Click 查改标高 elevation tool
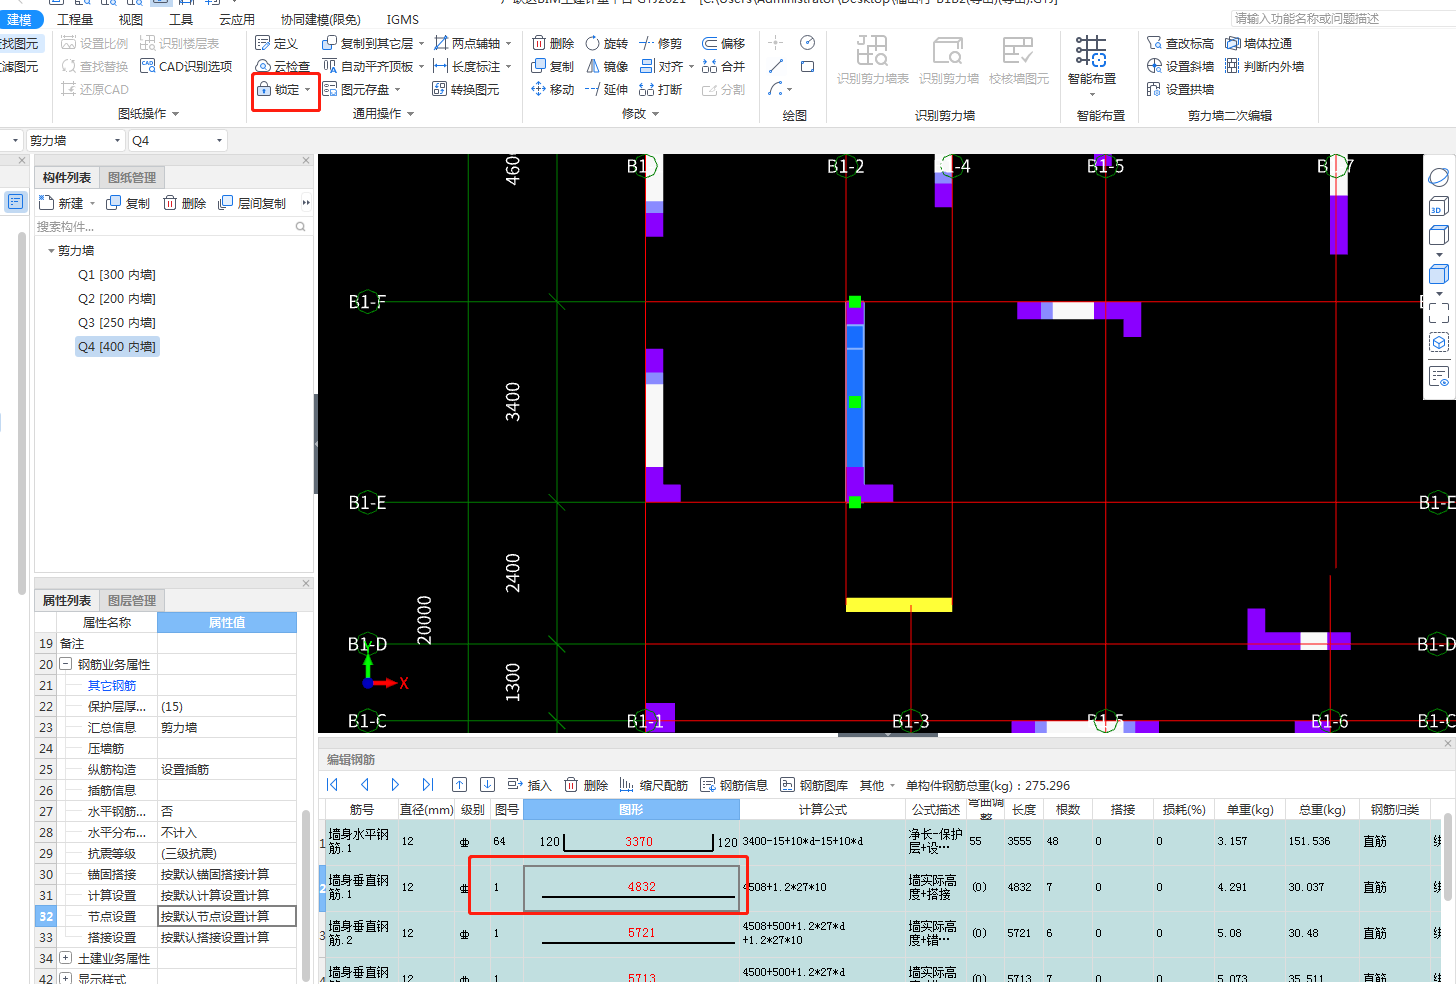Image resolution: width=1456 pixels, height=984 pixels. [1180, 43]
